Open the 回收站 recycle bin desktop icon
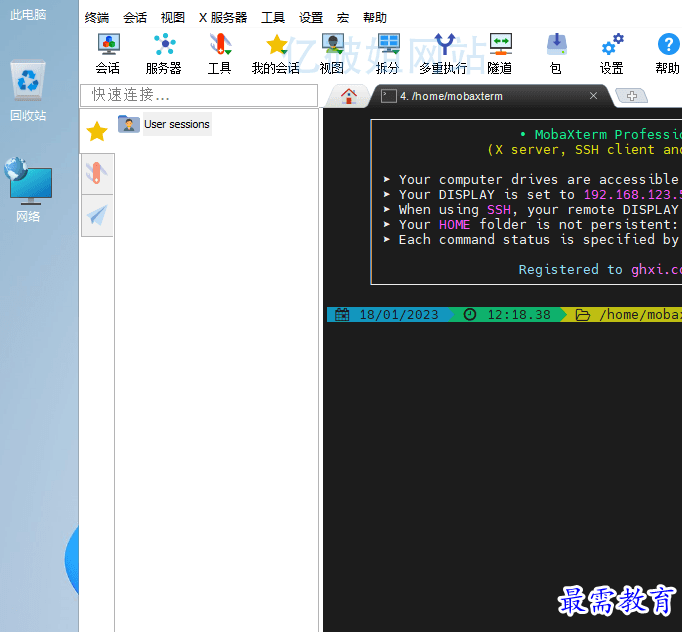 click(28, 91)
